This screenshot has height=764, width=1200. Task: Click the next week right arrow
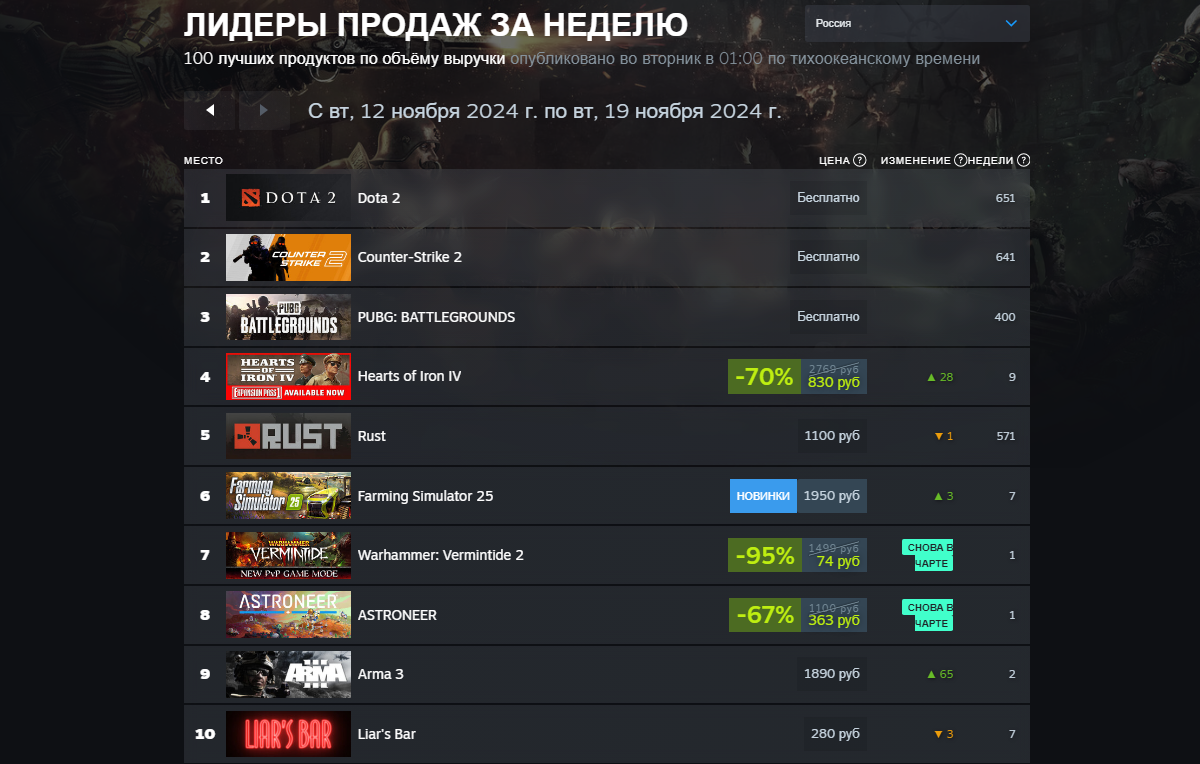pos(264,110)
